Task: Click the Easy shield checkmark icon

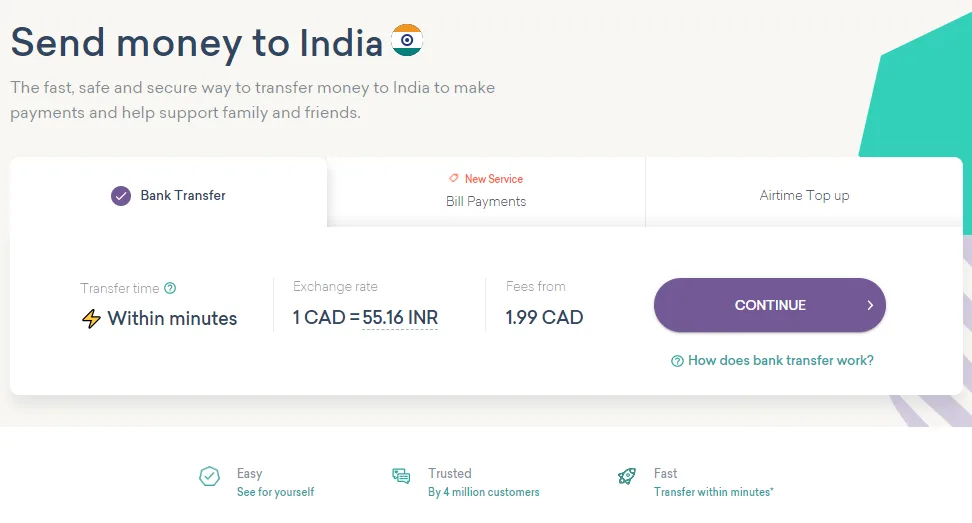Action: (x=209, y=477)
